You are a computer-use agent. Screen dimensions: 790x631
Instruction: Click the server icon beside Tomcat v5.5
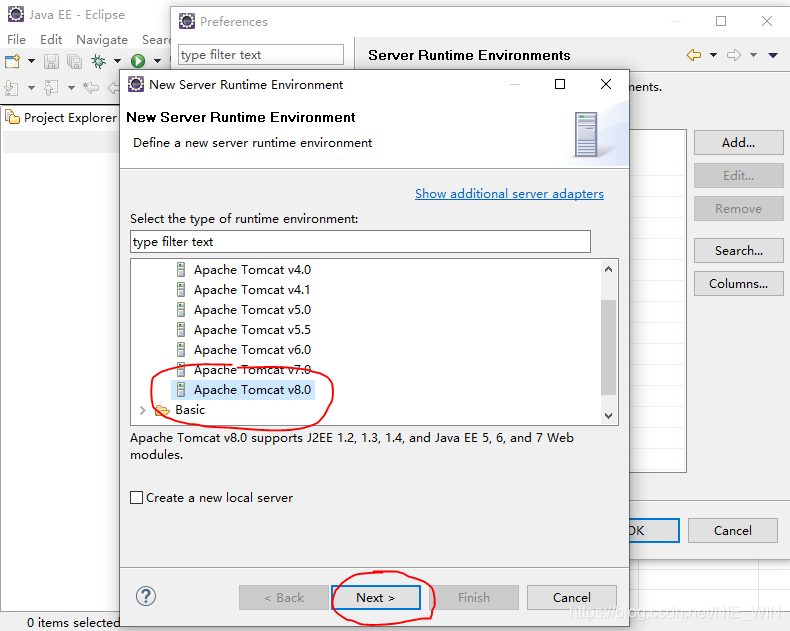(x=181, y=330)
